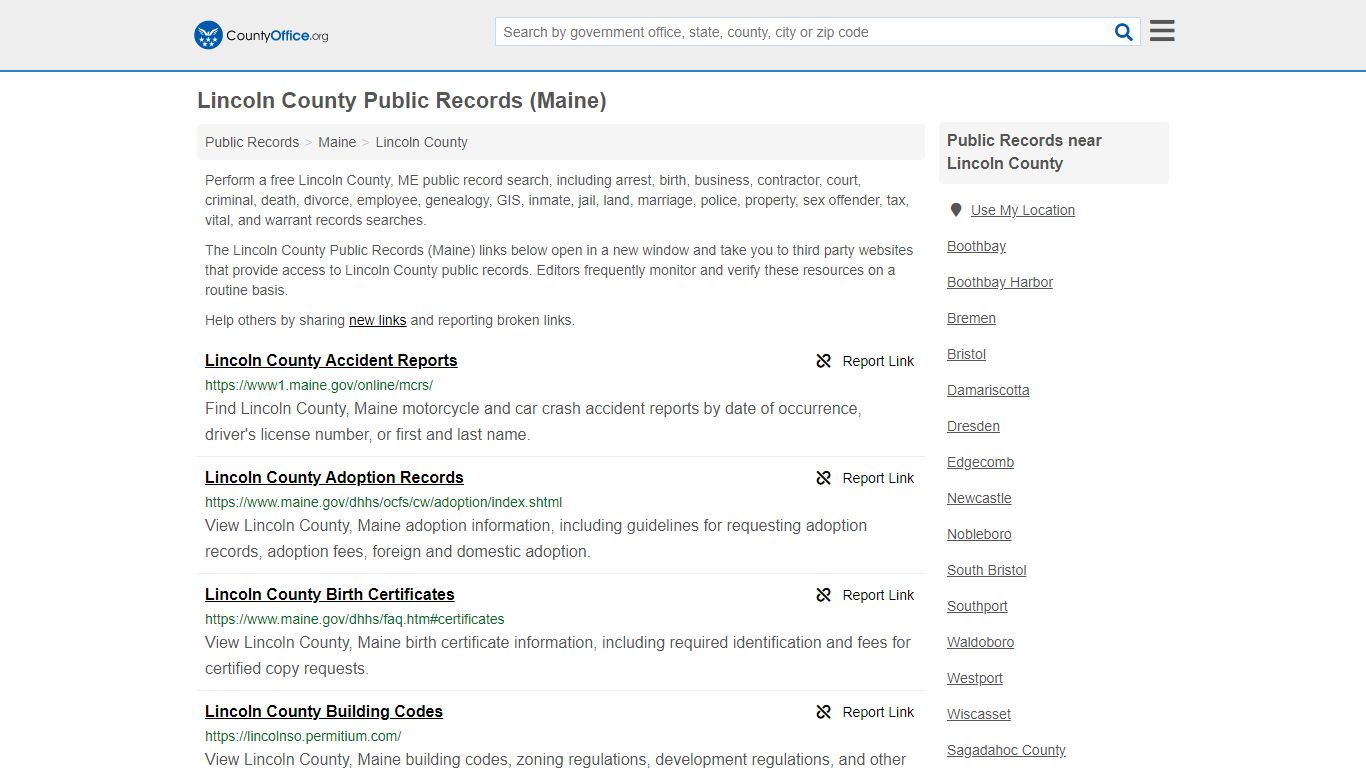Click broken-link icon for Accident Reports
Viewport: 1366px width, 768px height.
(x=823, y=361)
